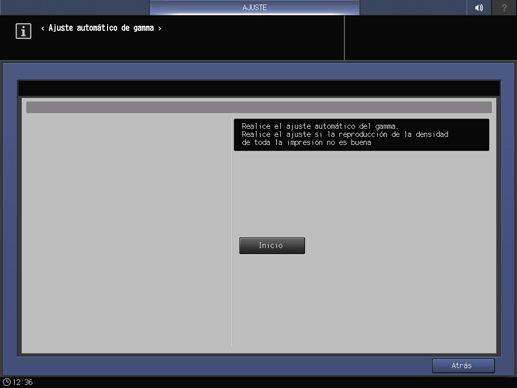Open the speaker volume icon
The image size is (517, 388).
(479, 7)
